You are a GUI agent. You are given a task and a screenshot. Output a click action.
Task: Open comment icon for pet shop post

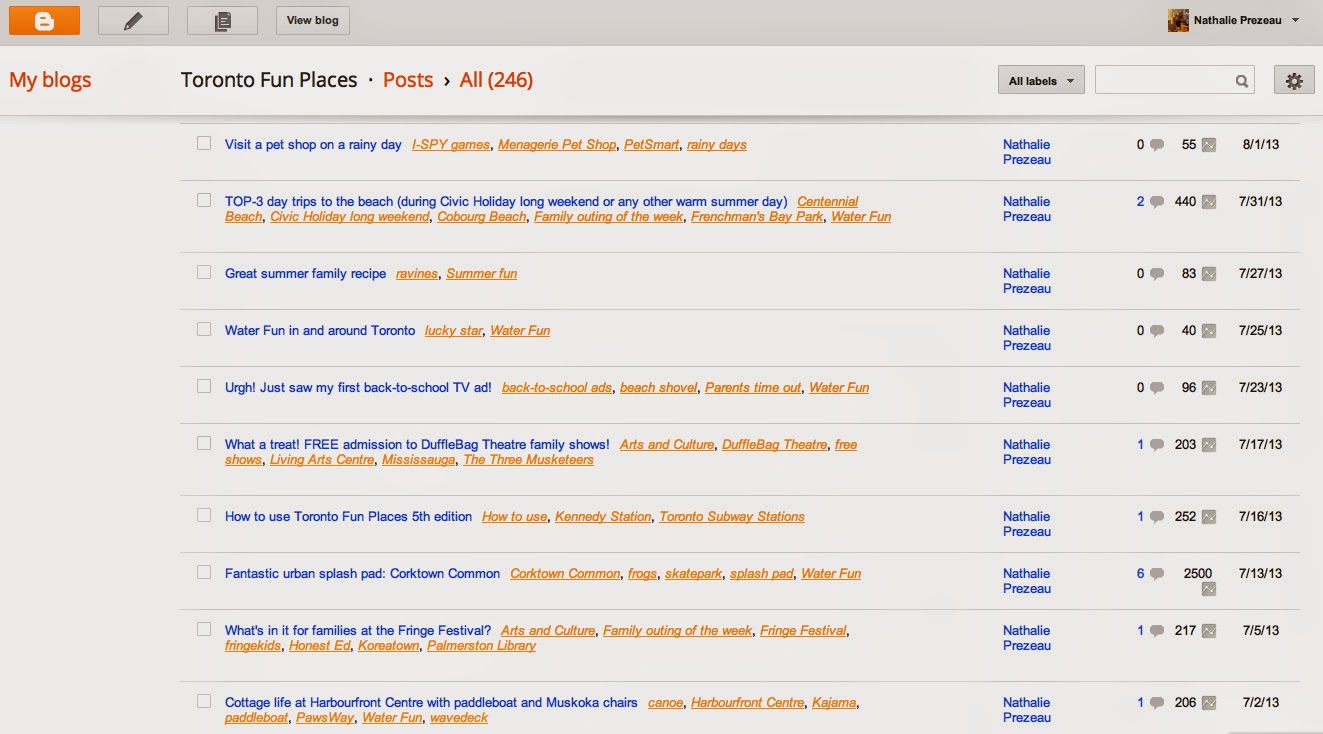tap(1157, 145)
